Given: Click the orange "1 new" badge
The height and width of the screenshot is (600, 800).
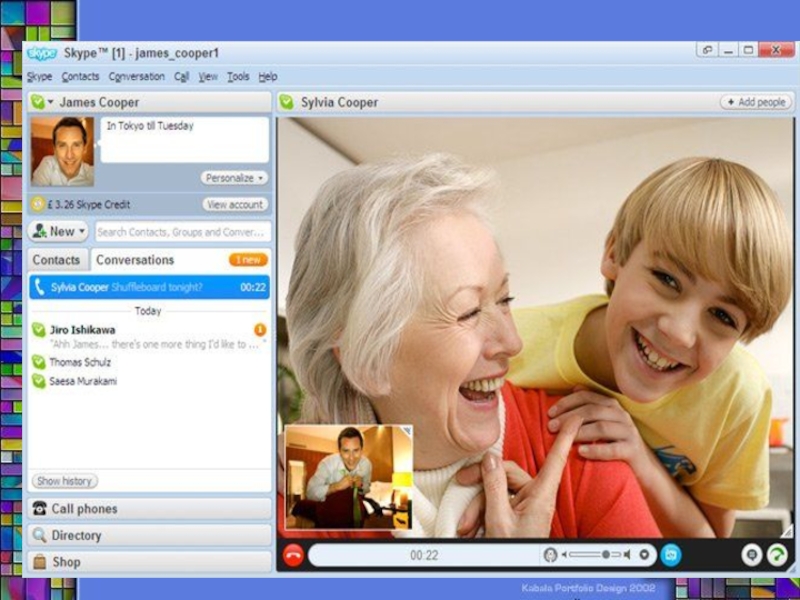Looking at the screenshot, I should coord(248,260).
